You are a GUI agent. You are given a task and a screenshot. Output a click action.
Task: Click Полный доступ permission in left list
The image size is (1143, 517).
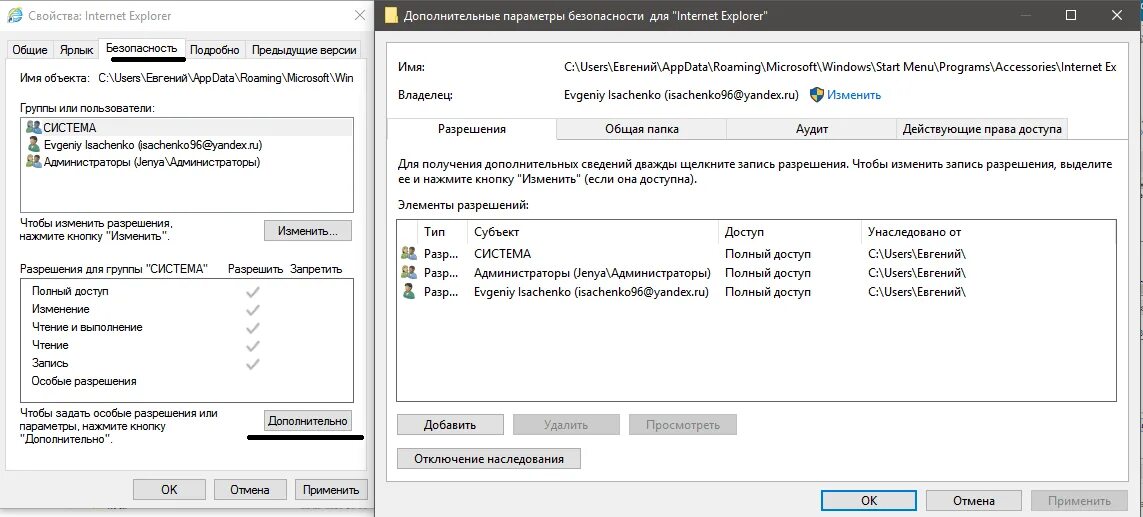[70, 291]
